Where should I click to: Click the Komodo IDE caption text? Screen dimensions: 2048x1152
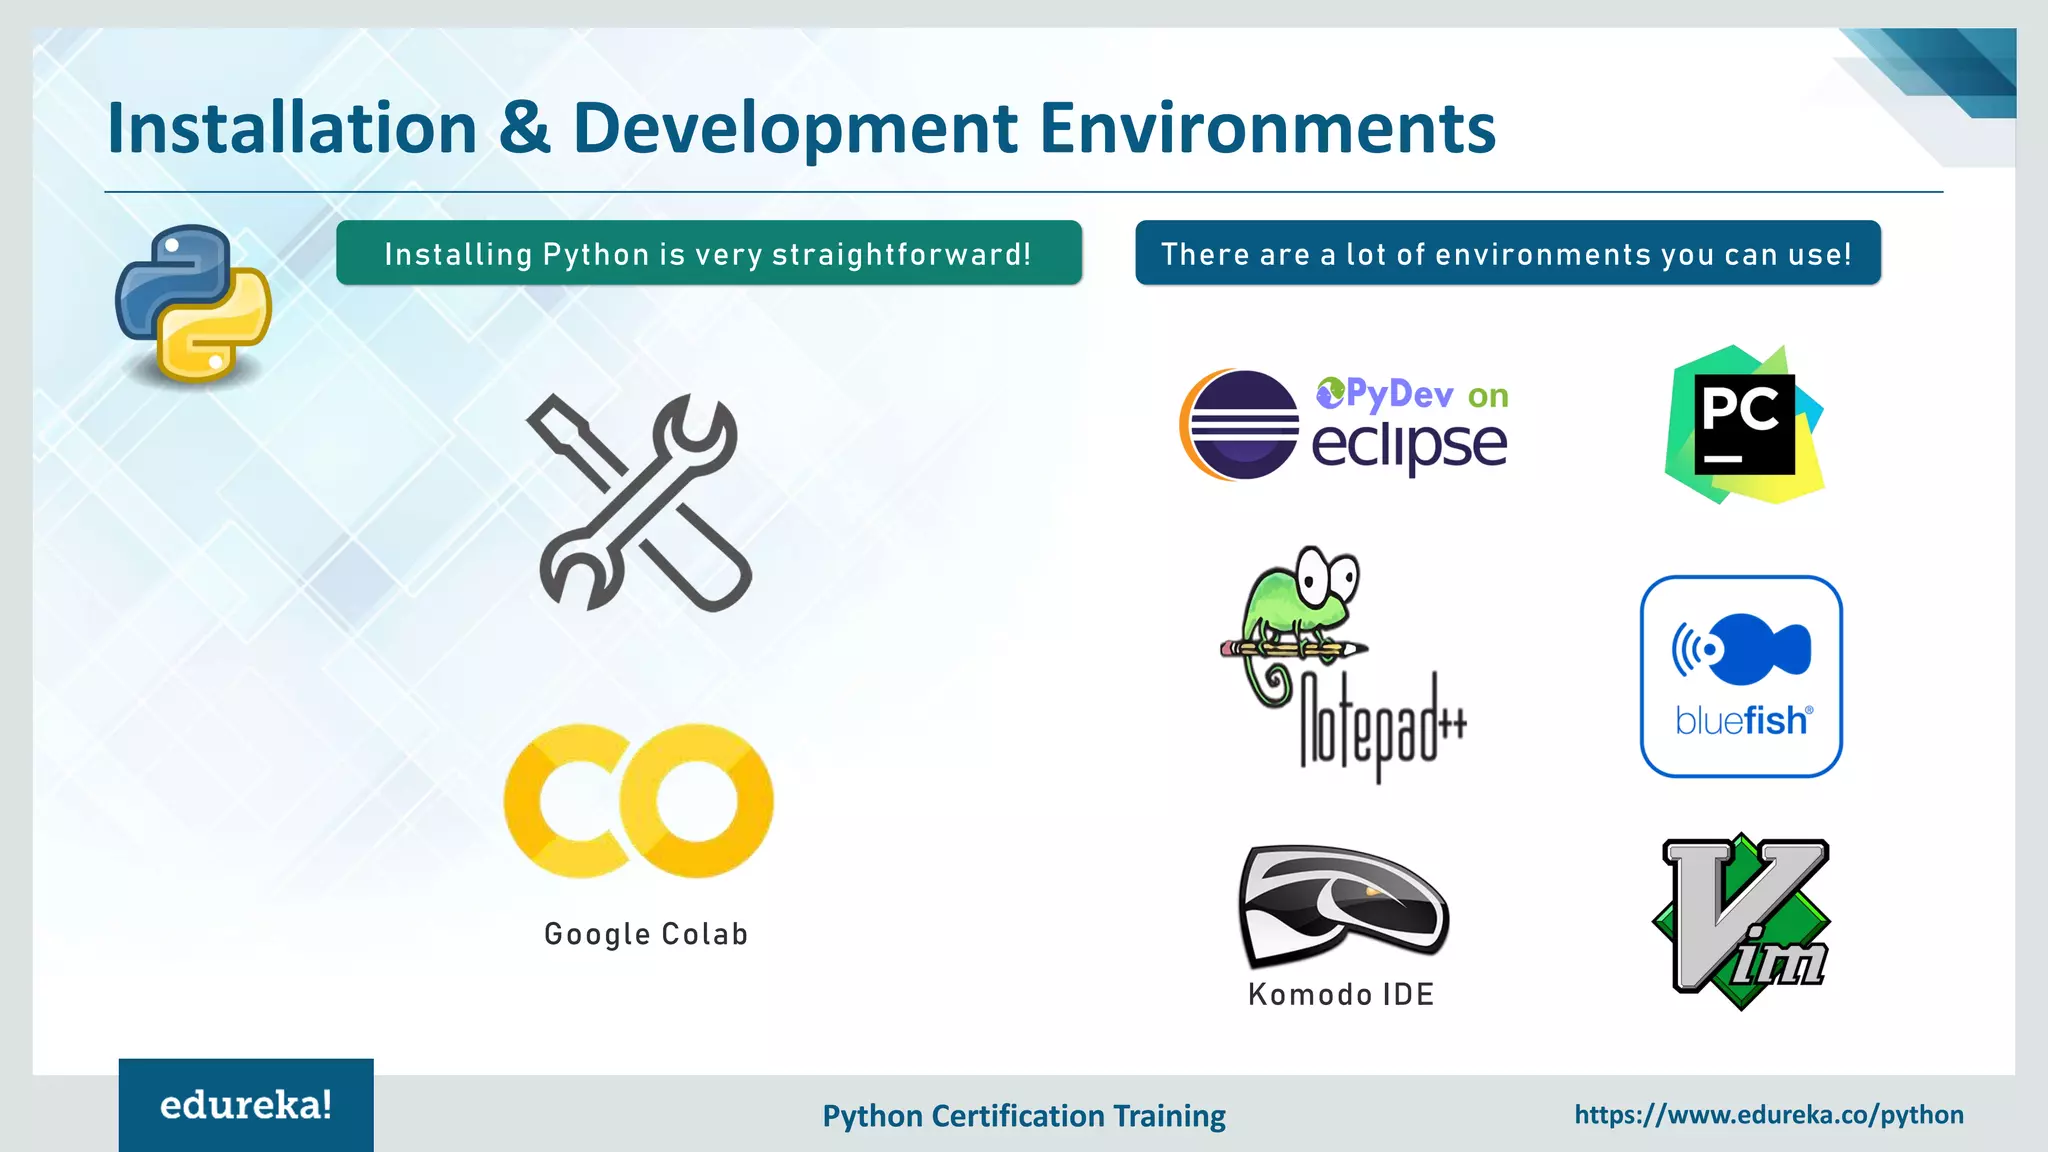click(1341, 994)
